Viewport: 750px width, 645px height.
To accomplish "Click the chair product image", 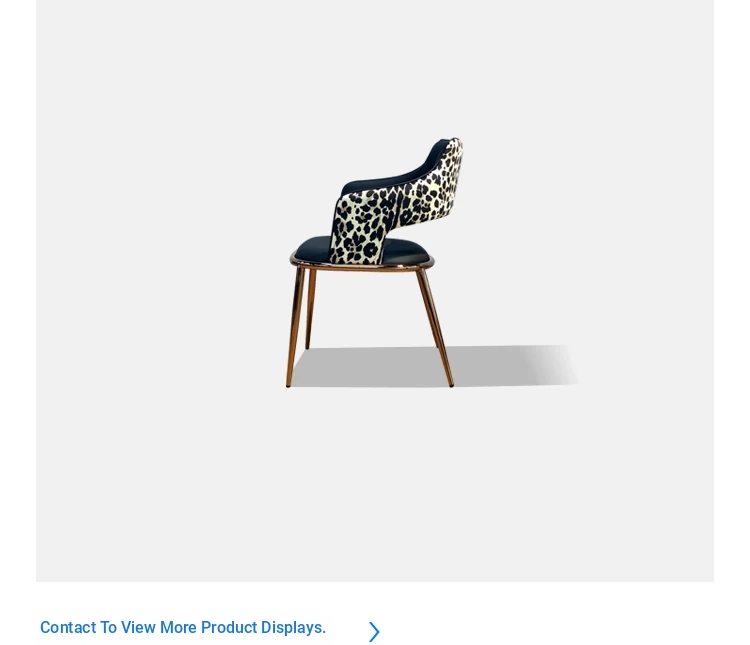I will coord(375,291).
